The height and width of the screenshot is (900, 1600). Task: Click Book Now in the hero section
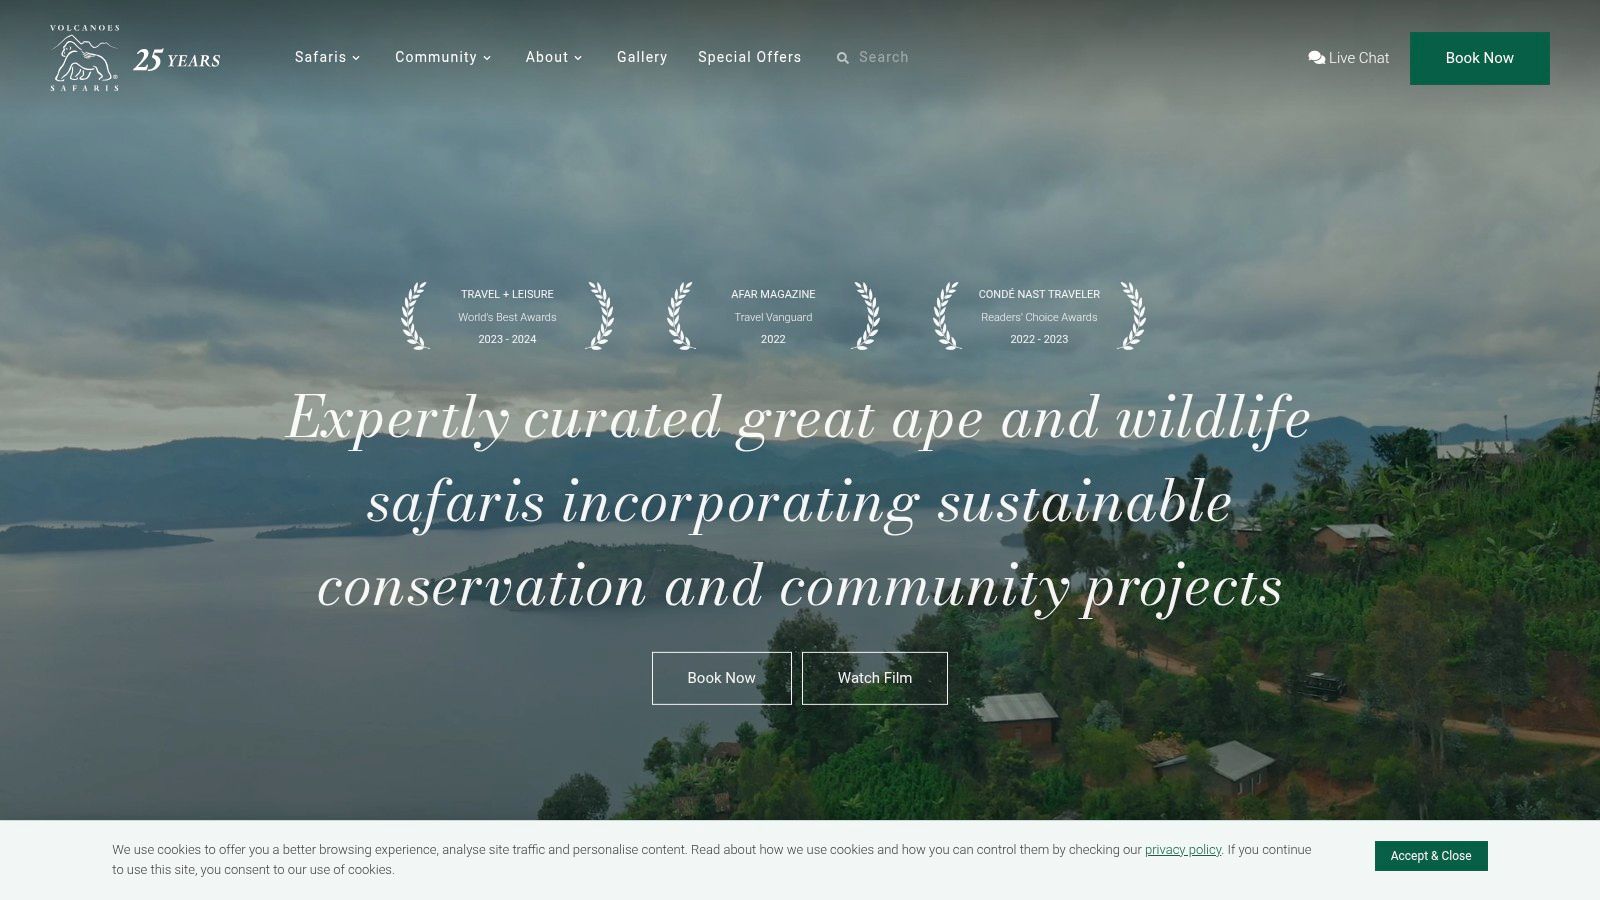tap(721, 677)
